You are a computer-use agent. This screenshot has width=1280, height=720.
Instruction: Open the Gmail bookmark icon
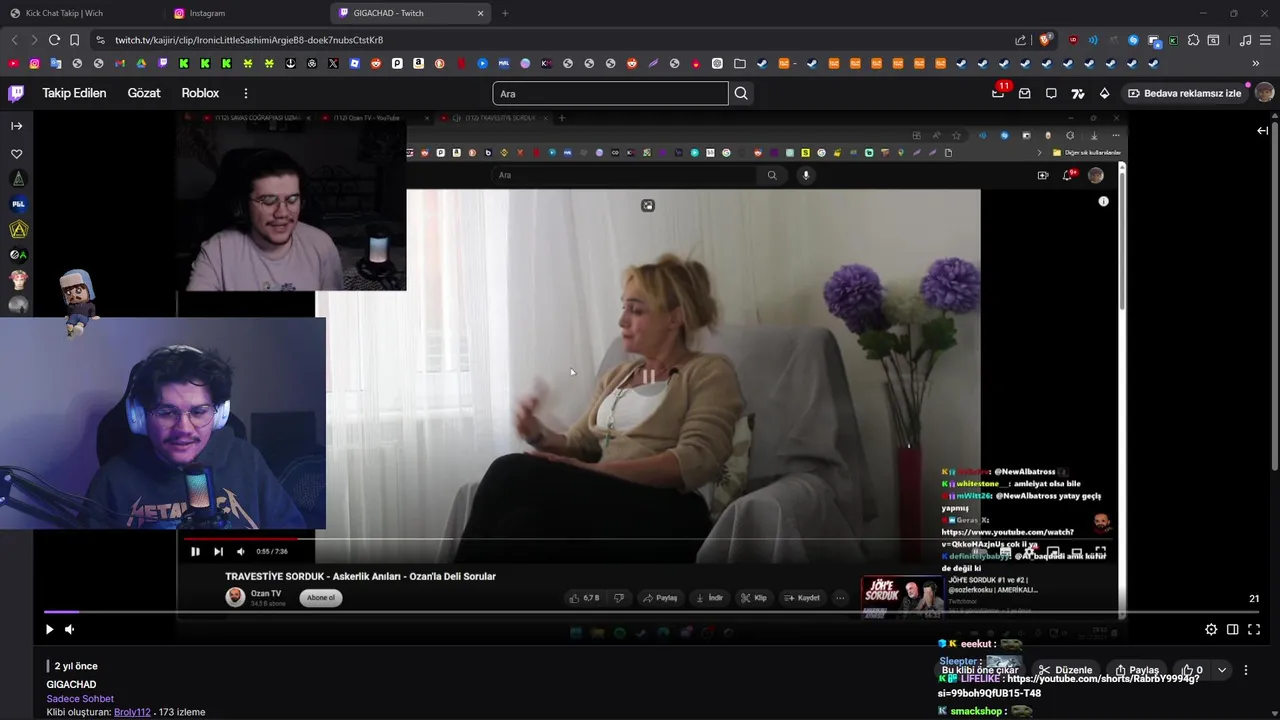119,63
